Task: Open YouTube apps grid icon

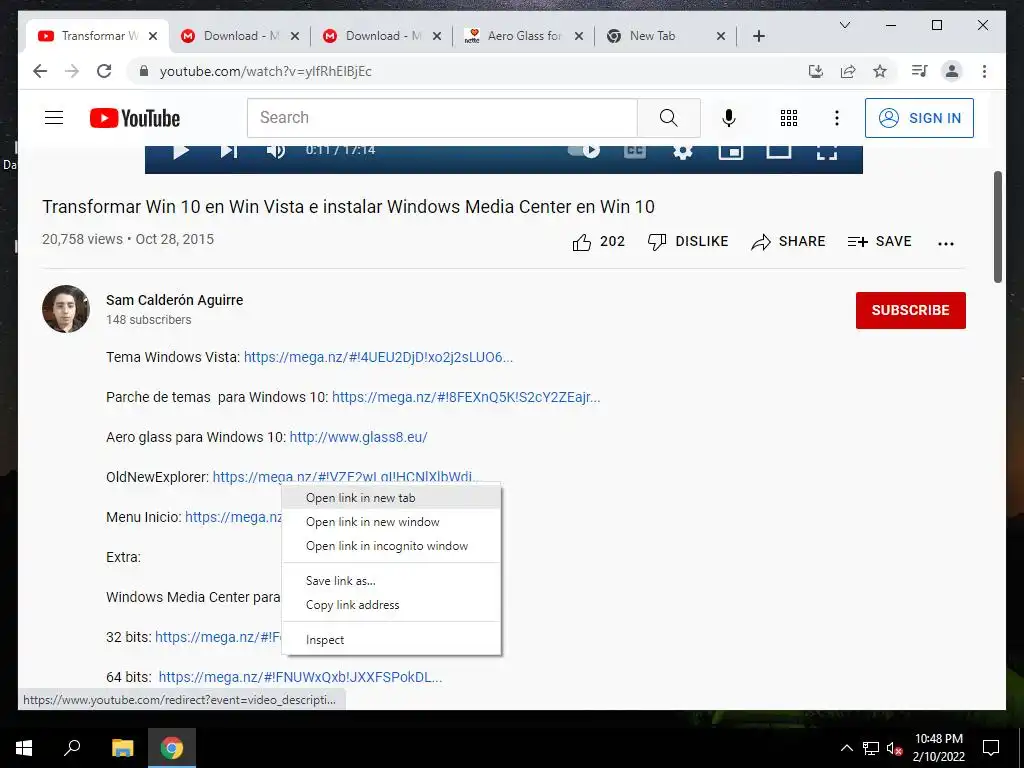Action: (789, 118)
